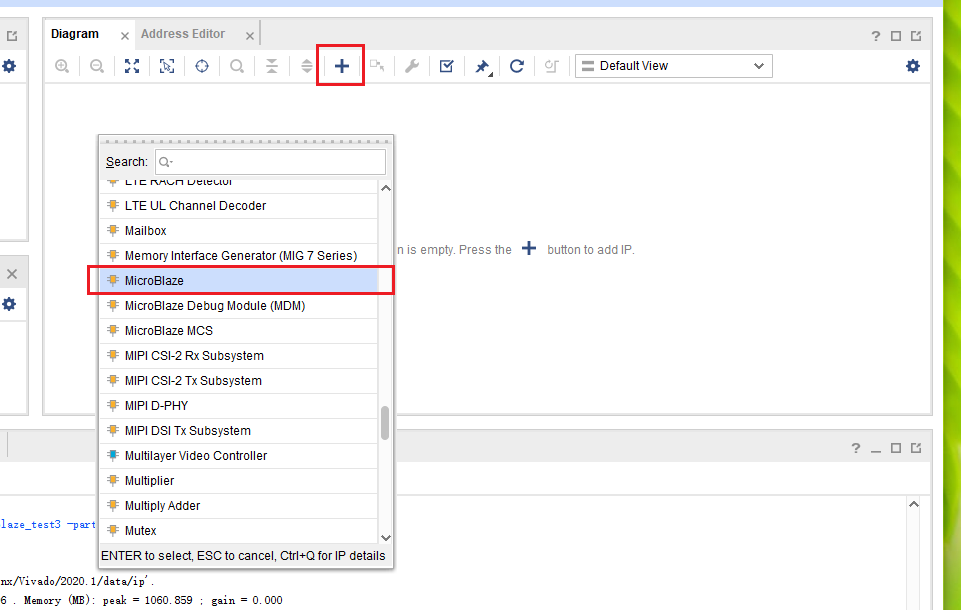This screenshot has width=961, height=610.
Task: Select the Zoom Out tool
Action: (96, 65)
